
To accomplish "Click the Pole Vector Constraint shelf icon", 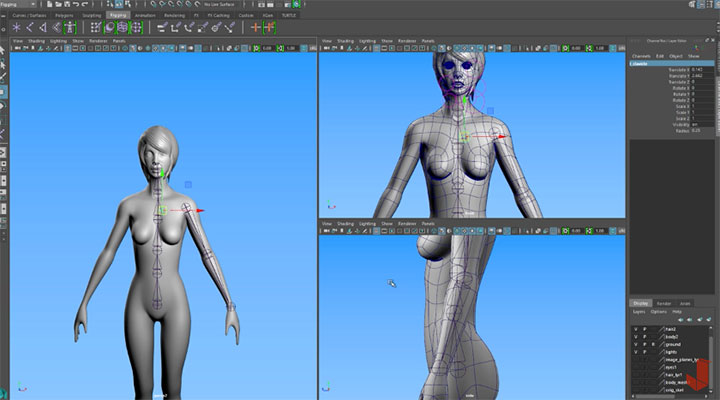I will click(230, 28).
